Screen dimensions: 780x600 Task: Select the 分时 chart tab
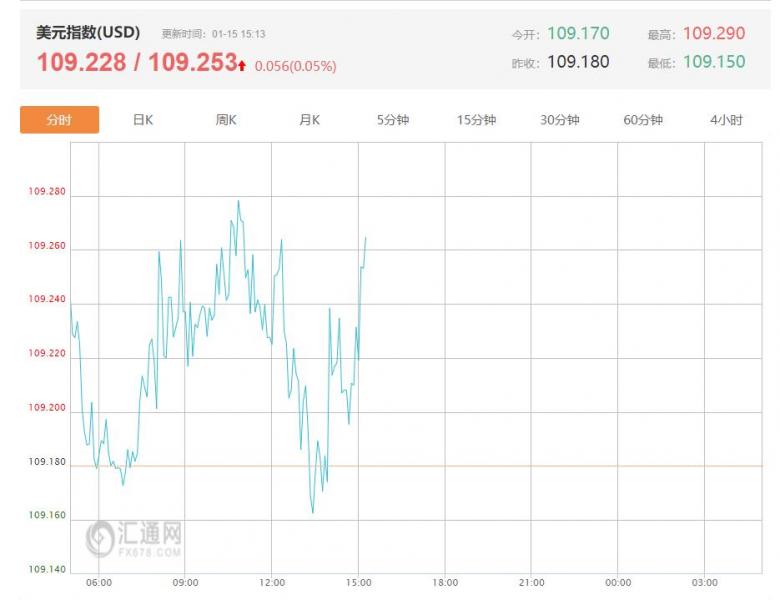(x=59, y=120)
